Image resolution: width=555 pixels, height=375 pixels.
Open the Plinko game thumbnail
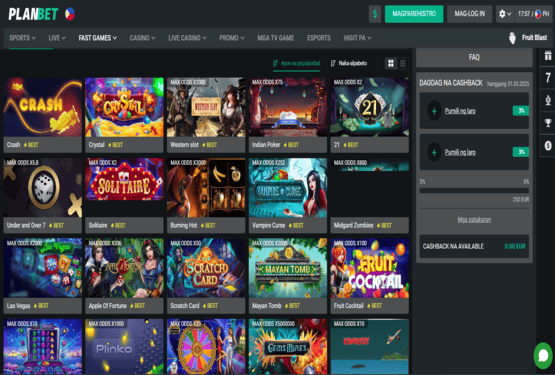tap(124, 347)
